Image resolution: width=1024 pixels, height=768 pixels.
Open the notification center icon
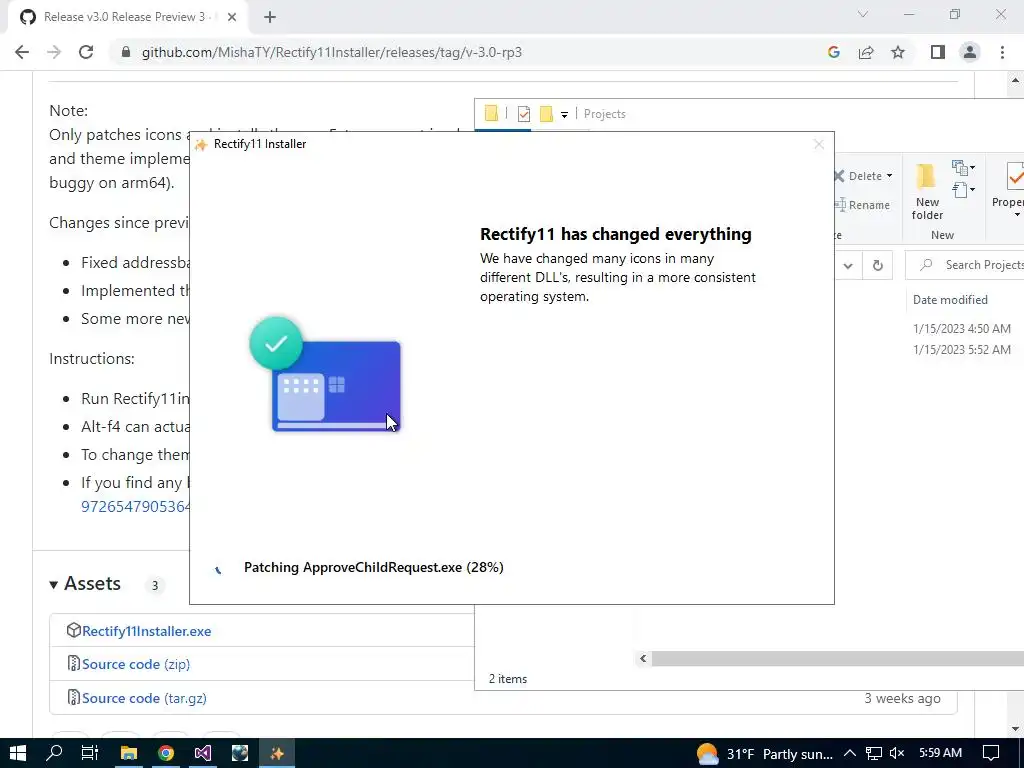click(991, 754)
